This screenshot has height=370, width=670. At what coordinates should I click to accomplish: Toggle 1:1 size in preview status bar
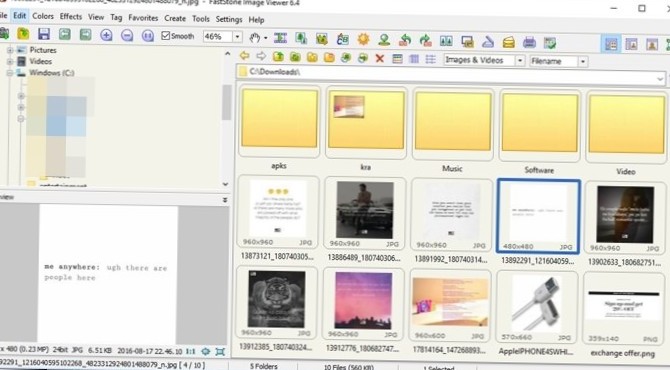tap(191, 351)
